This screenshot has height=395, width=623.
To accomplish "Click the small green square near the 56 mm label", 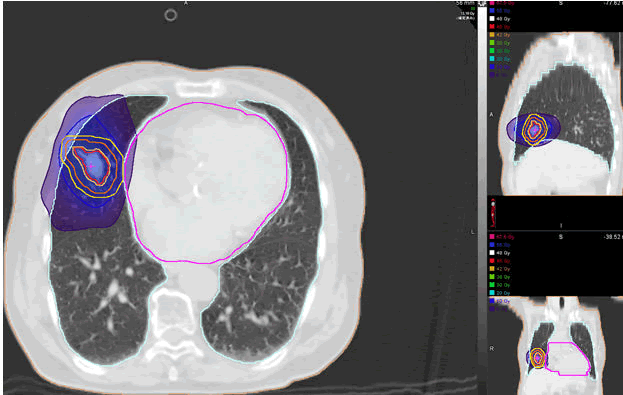I will pyautogui.click(x=473, y=8).
